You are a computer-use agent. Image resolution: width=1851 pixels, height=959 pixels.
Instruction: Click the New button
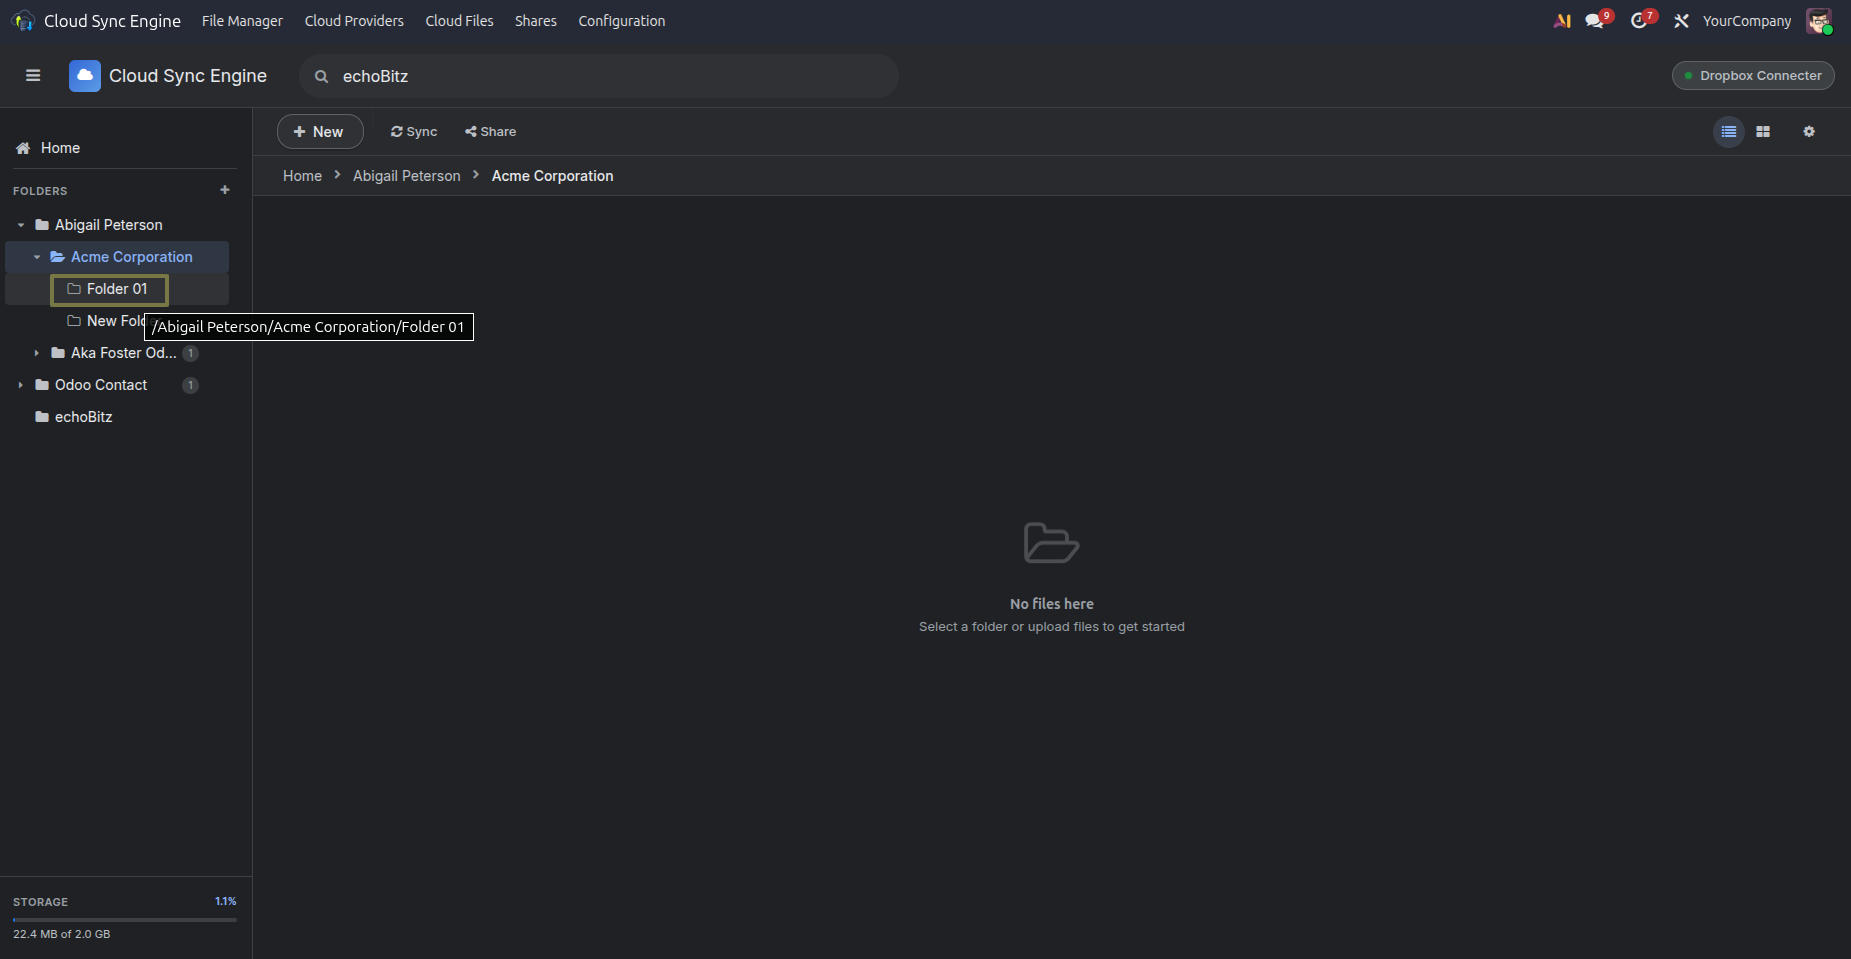(320, 132)
